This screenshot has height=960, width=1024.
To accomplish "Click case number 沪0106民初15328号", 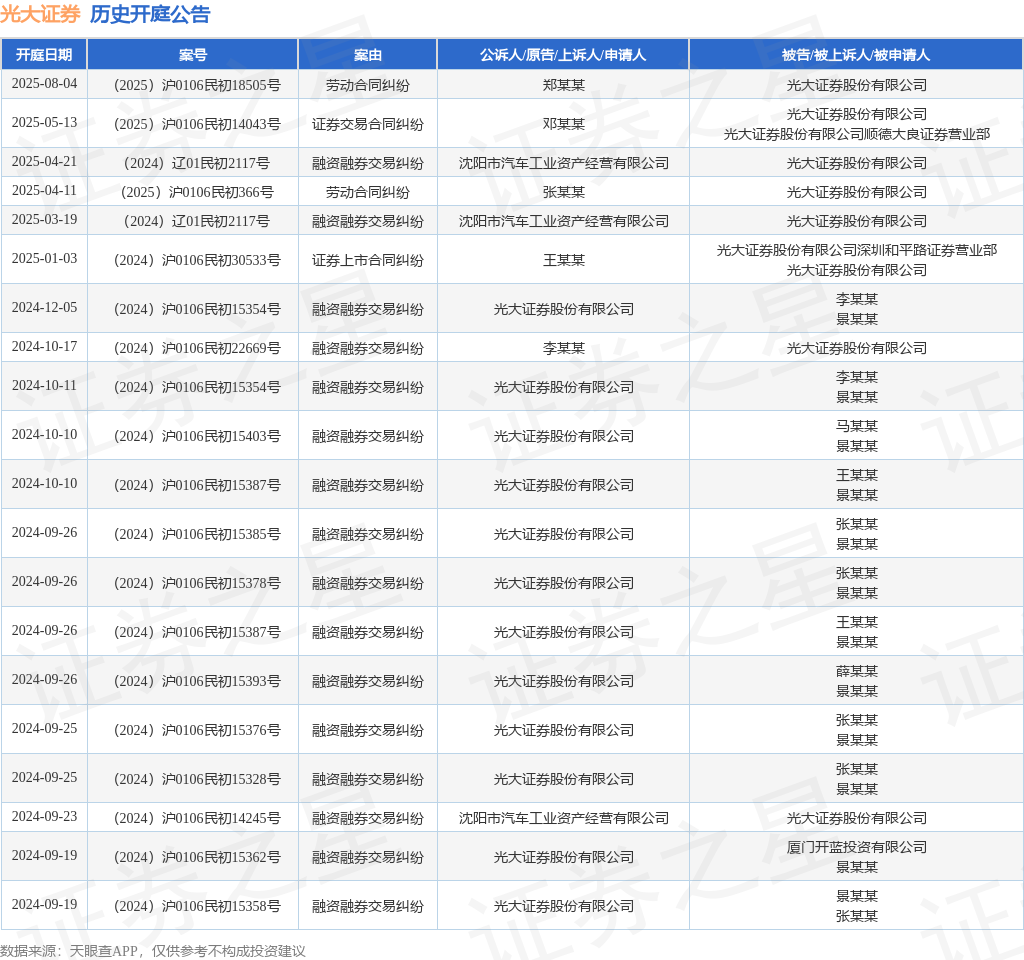I will 197,779.
